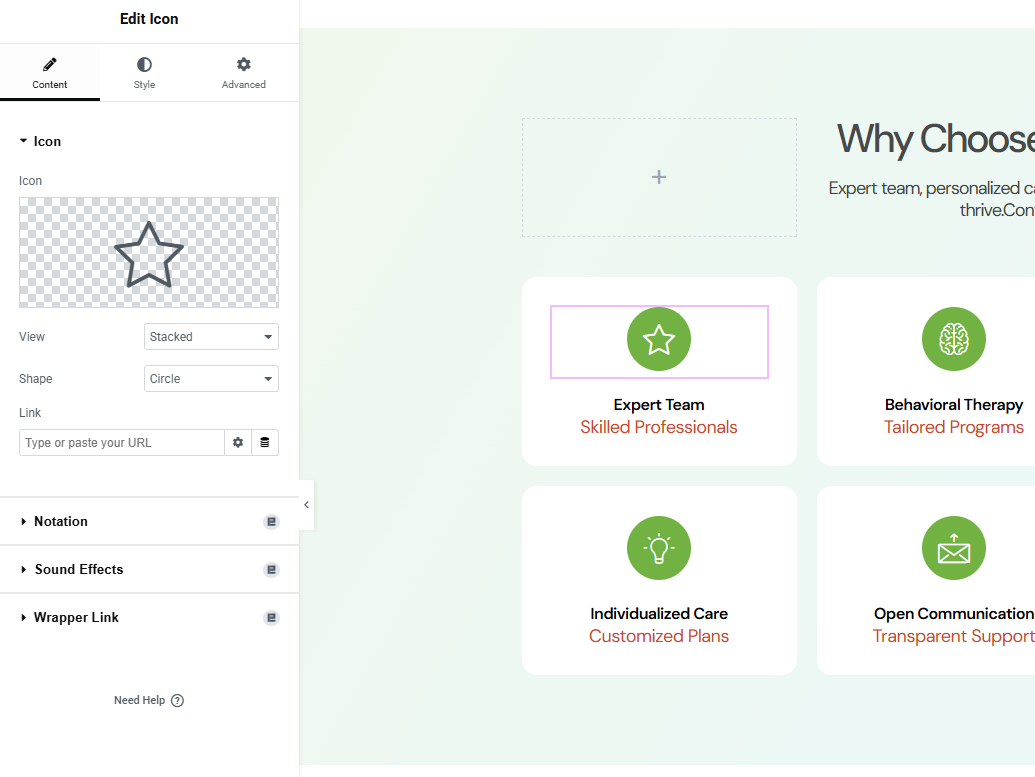Screen dimensions: 1035x777
Task: Click the envelope icon for Open Communication
Action: [953, 548]
